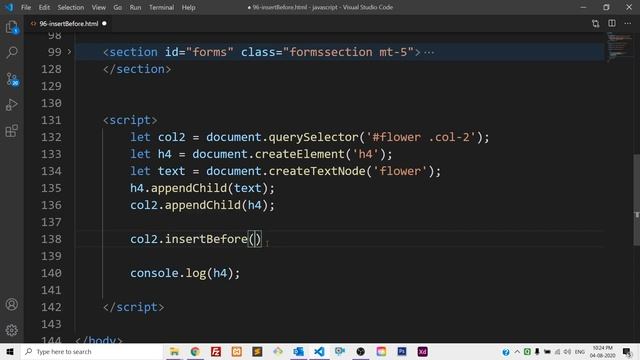Click the taskbar search box

coord(91,351)
